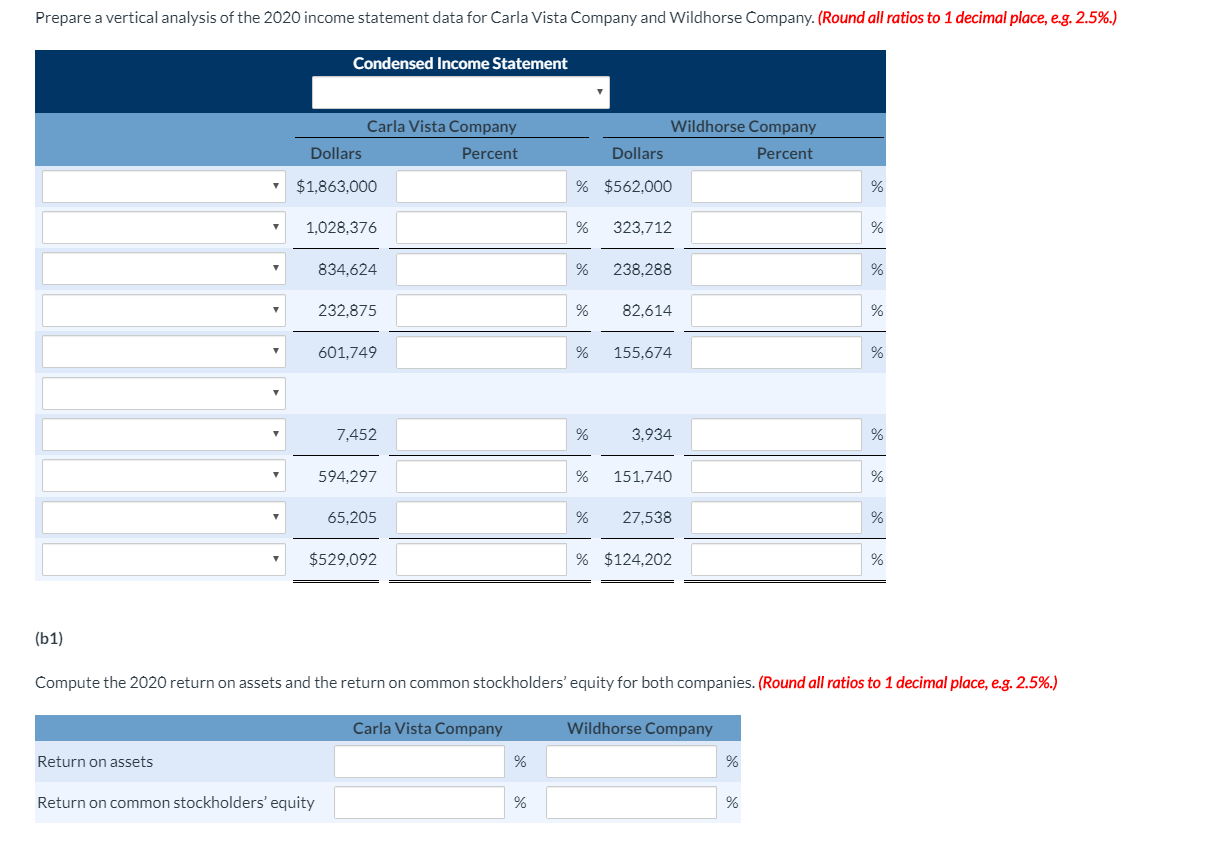Image resolution: width=1205 pixels, height=841 pixels.
Task: Click the Wildhorse percent box beside 155,674
Action: click(x=775, y=352)
